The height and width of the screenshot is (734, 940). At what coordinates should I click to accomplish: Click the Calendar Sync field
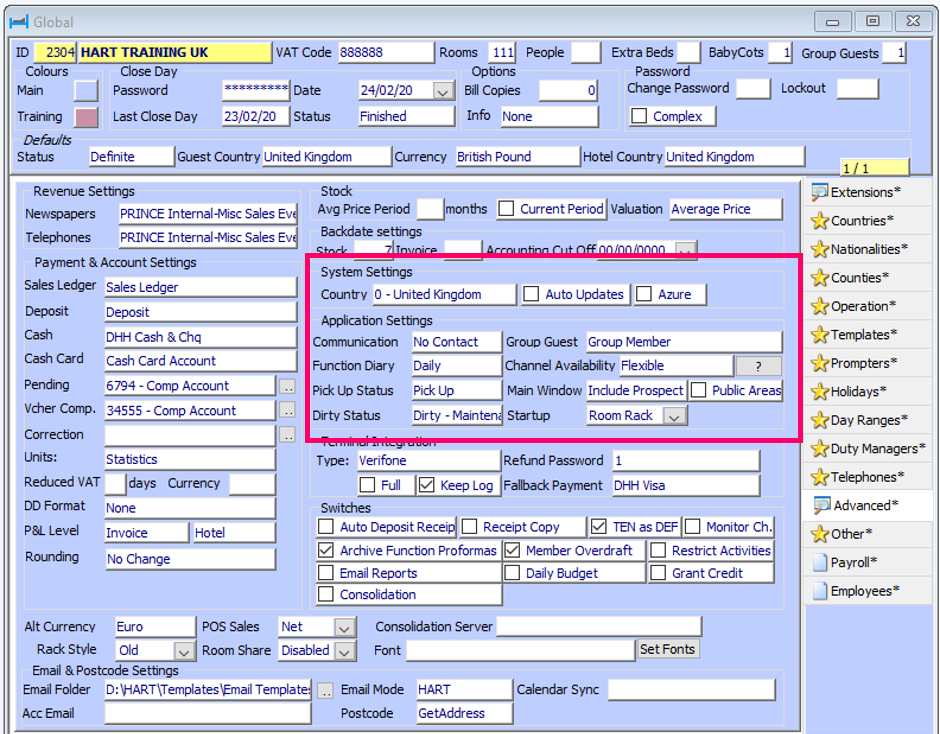pos(691,690)
